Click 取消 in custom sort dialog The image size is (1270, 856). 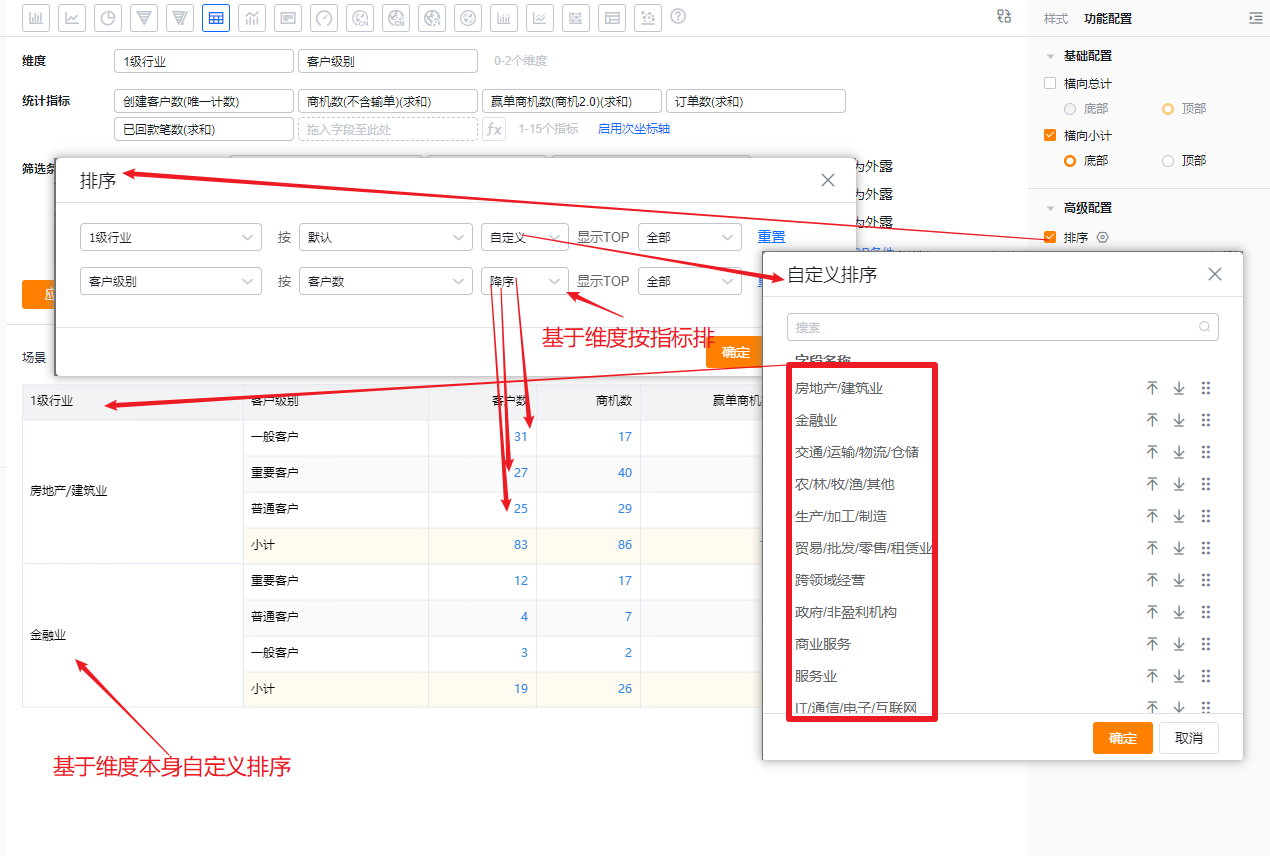pyautogui.click(x=1188, y=738)
